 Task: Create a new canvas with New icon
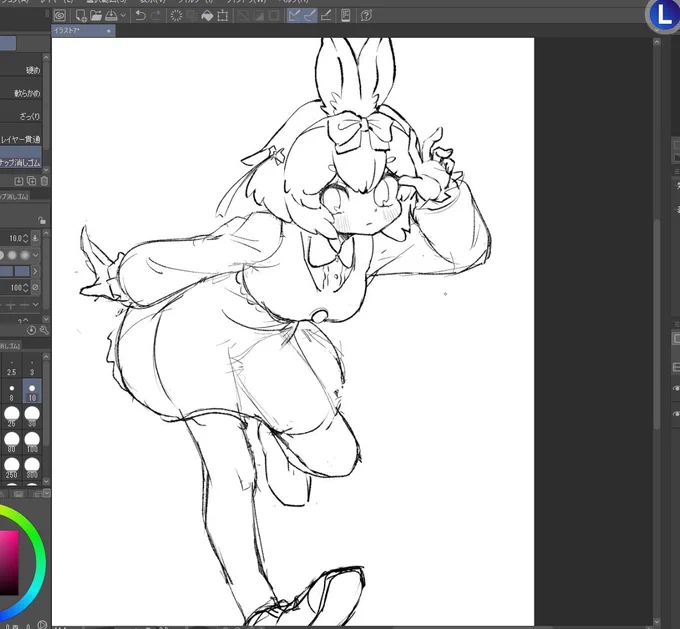click(x=81, y=16)
